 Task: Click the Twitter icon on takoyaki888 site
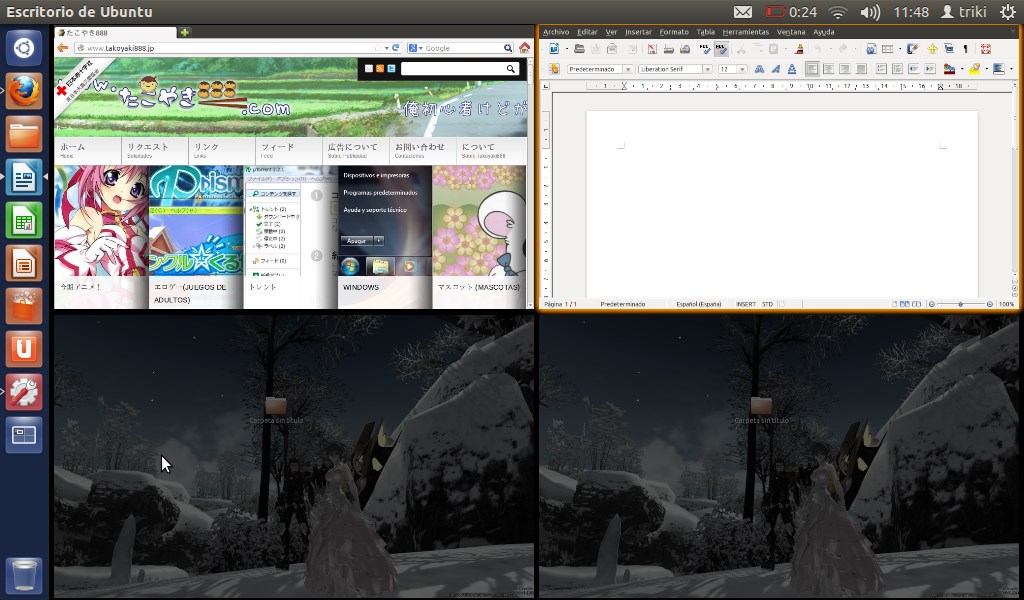coord(391,69)
